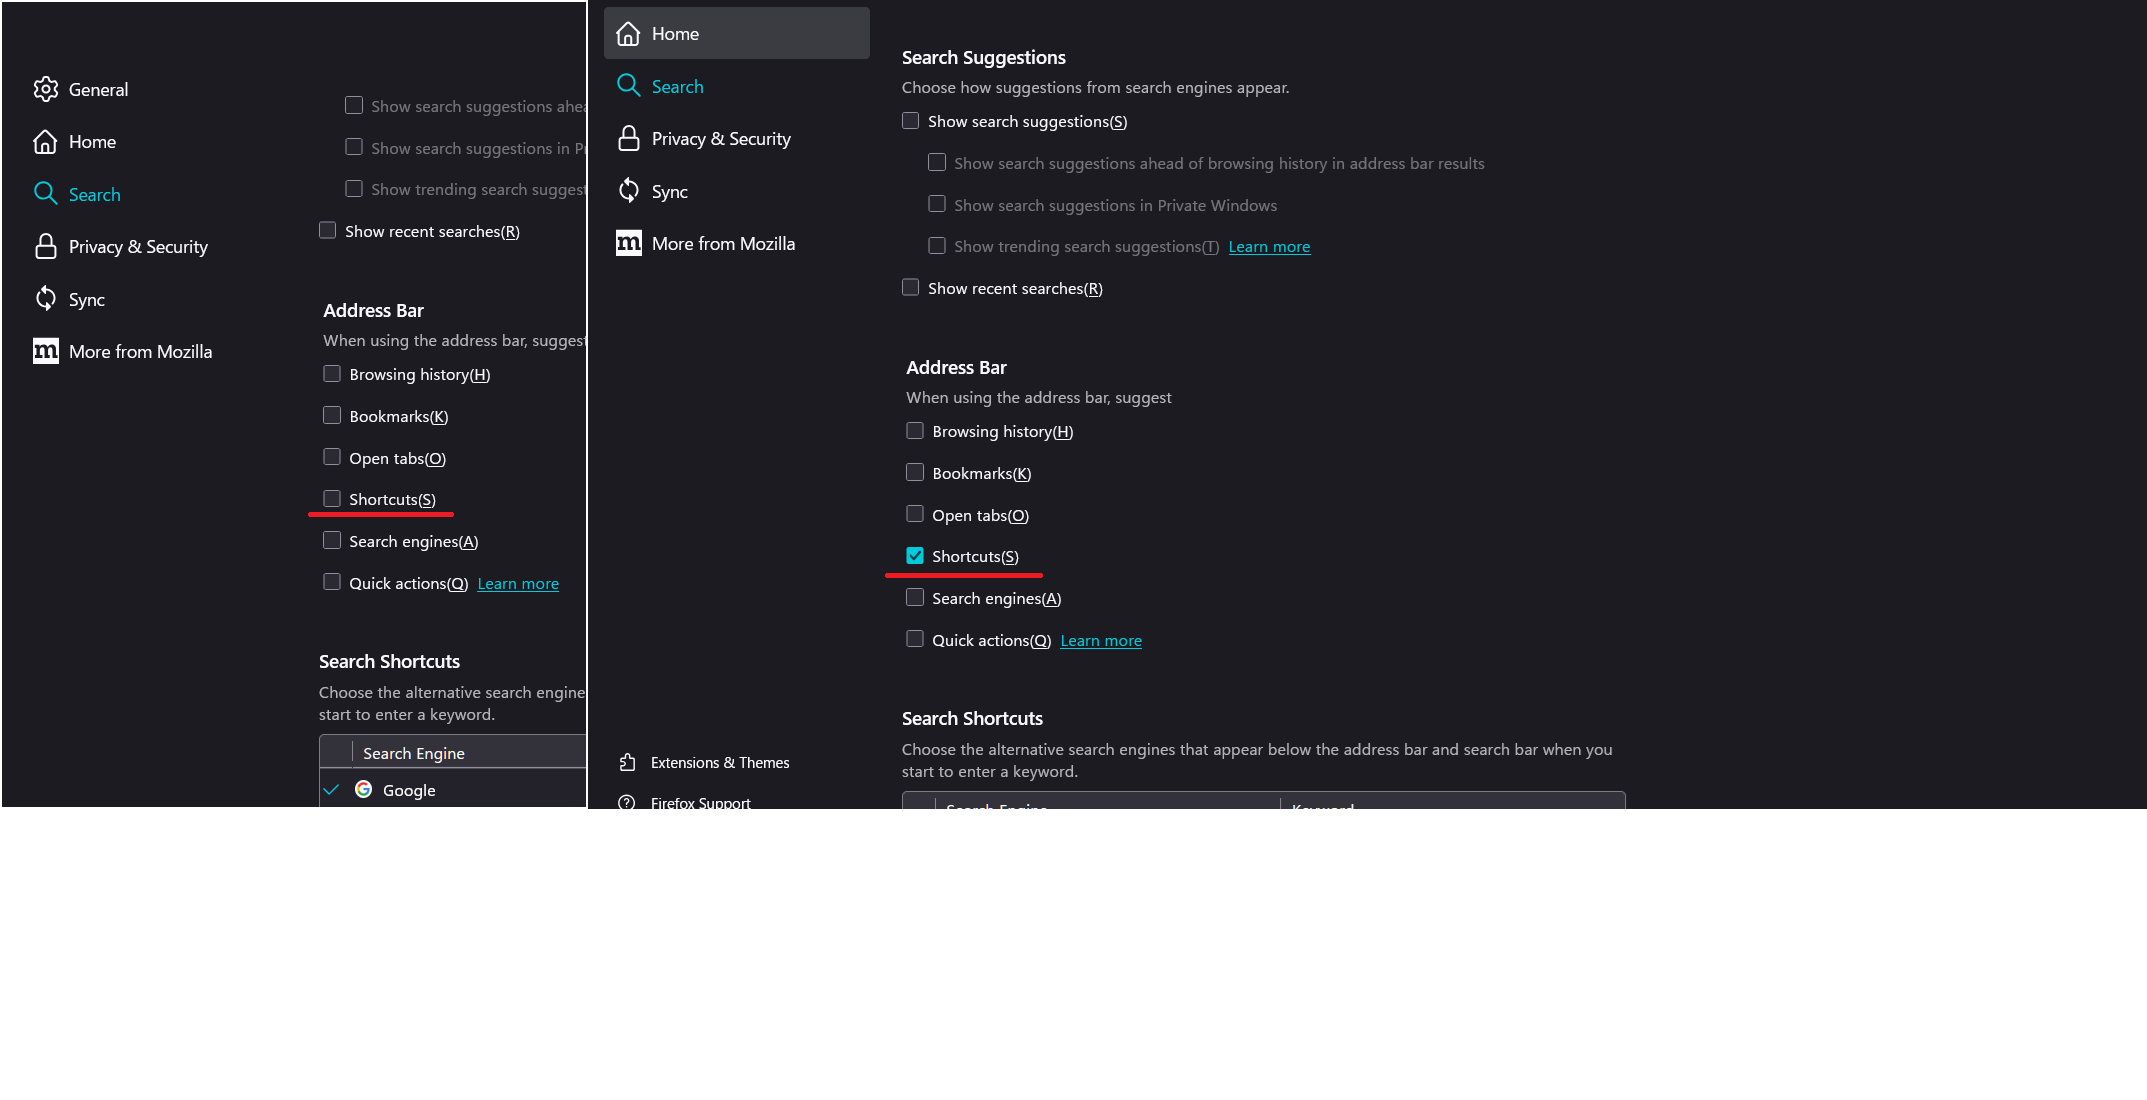Check Browsing history checkbox in left panel

tap(332, 374)
